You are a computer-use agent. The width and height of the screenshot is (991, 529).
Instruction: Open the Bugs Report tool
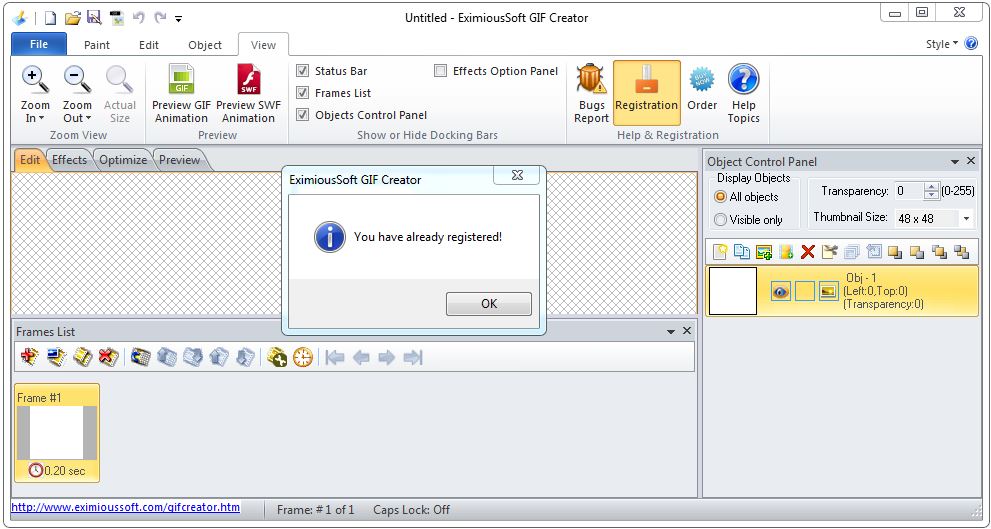point(592,94)
